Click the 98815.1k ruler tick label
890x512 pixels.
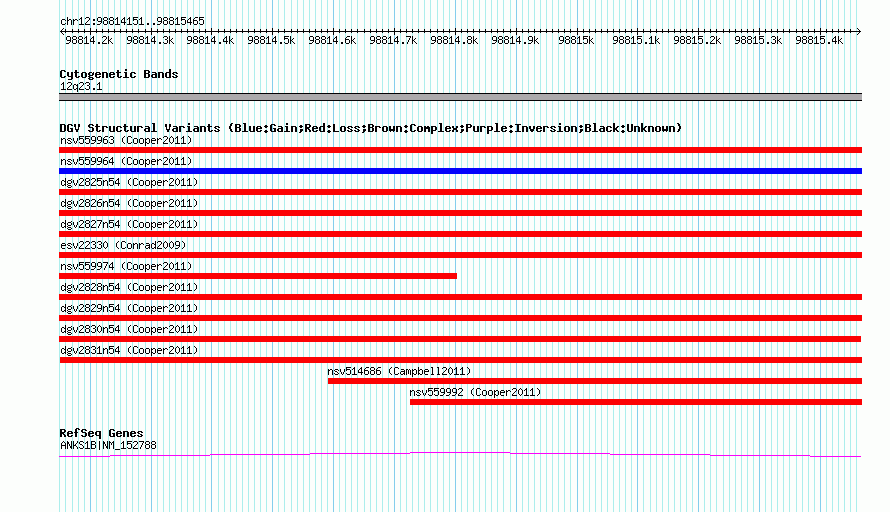tap(636, 41)
